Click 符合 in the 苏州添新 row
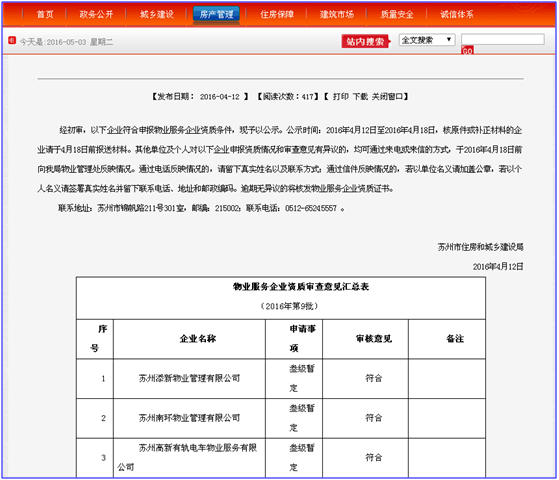 click(374, 378)
